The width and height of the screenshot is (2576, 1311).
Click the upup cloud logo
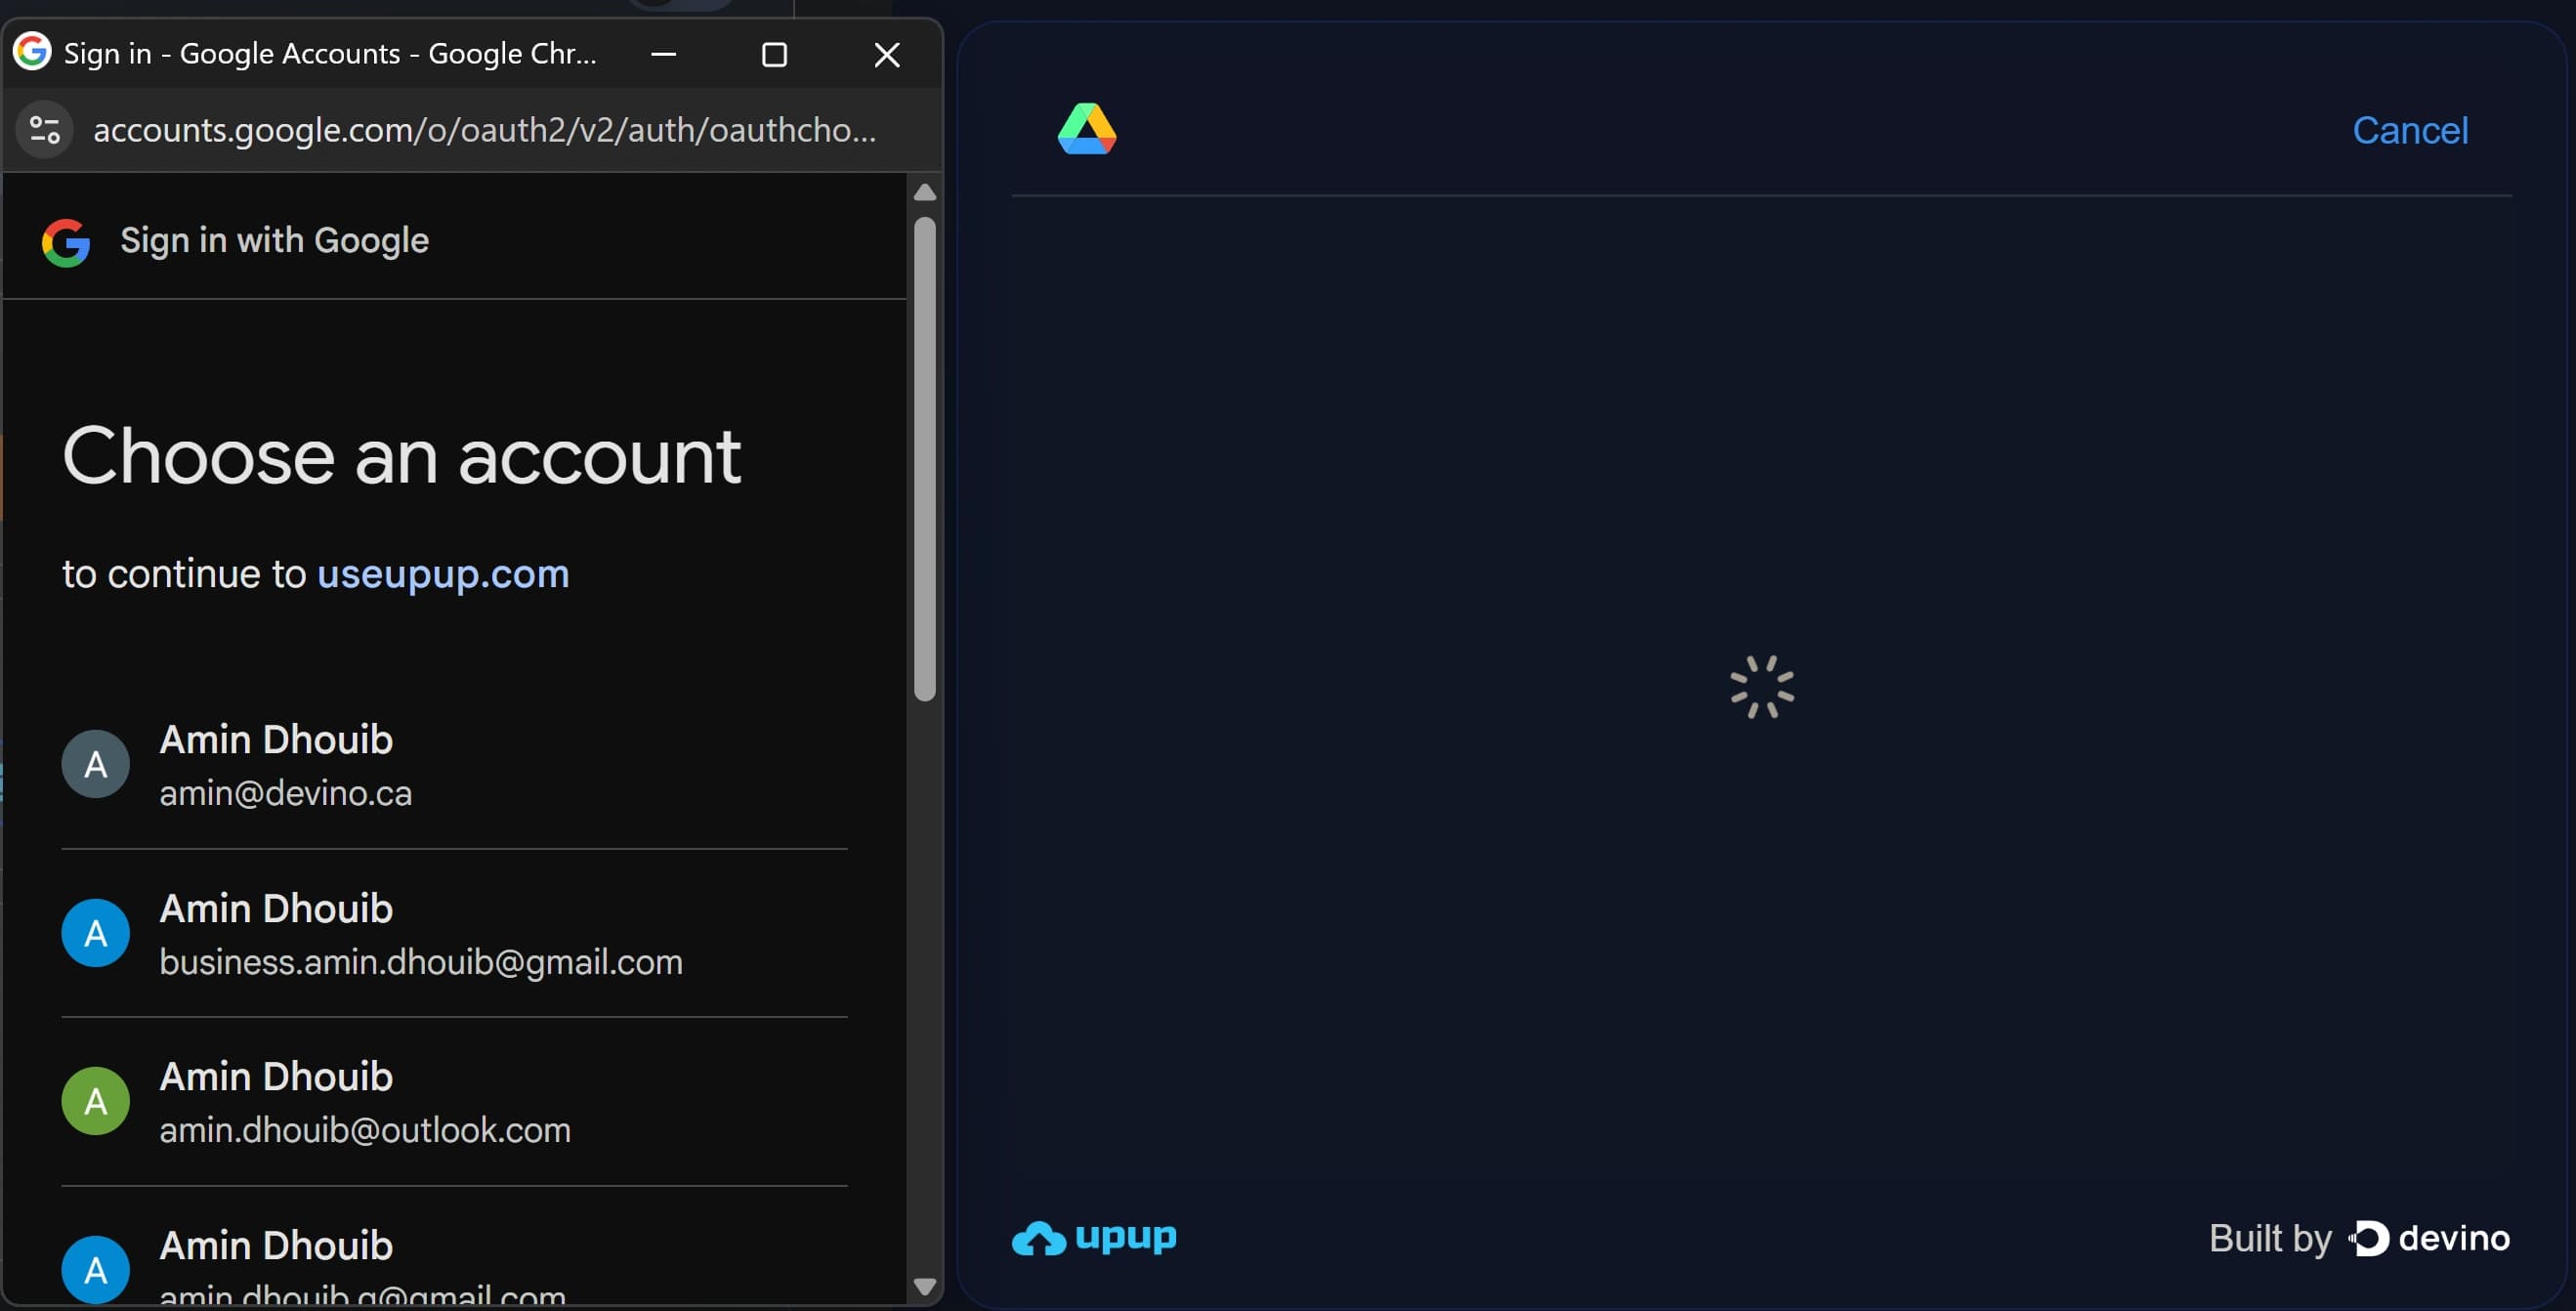coord(1094,1238)
